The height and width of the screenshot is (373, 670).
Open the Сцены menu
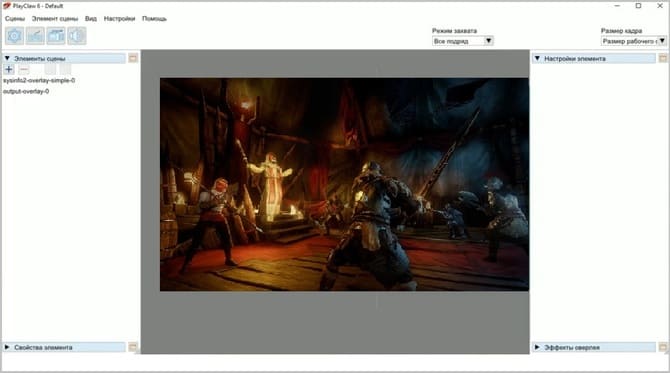tap(15, 18)
